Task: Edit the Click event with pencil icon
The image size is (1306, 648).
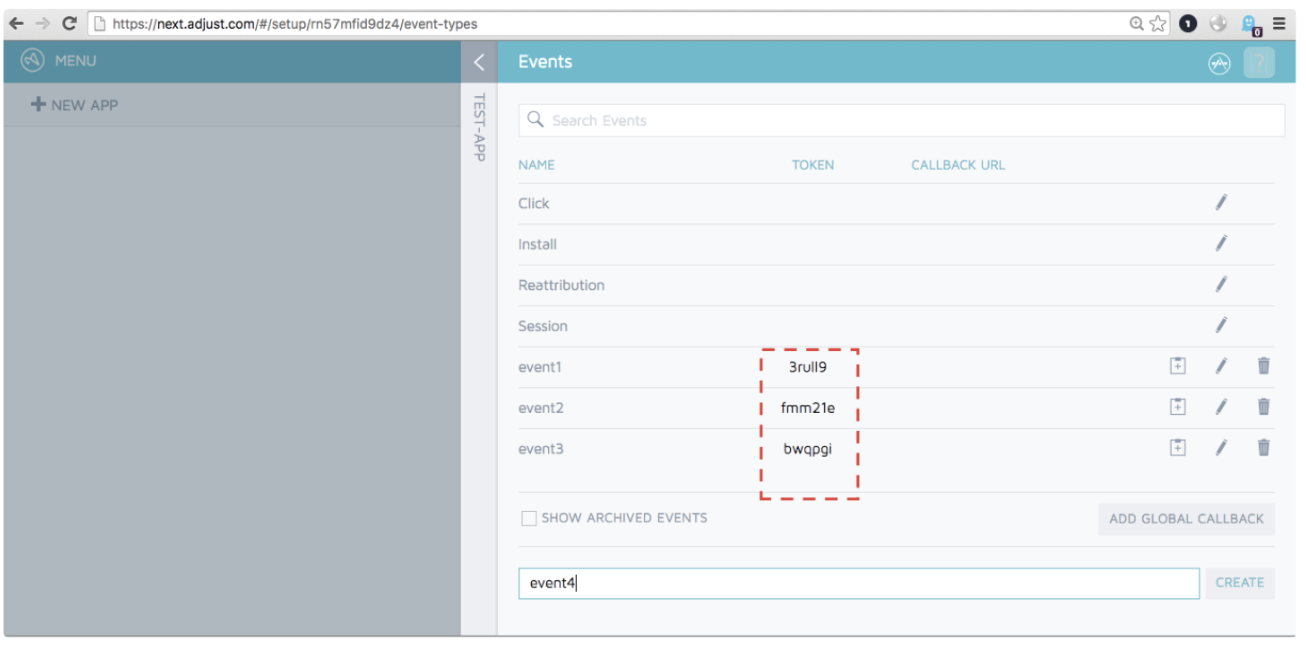Action: pyautogui.click(x=1220, y=203)
